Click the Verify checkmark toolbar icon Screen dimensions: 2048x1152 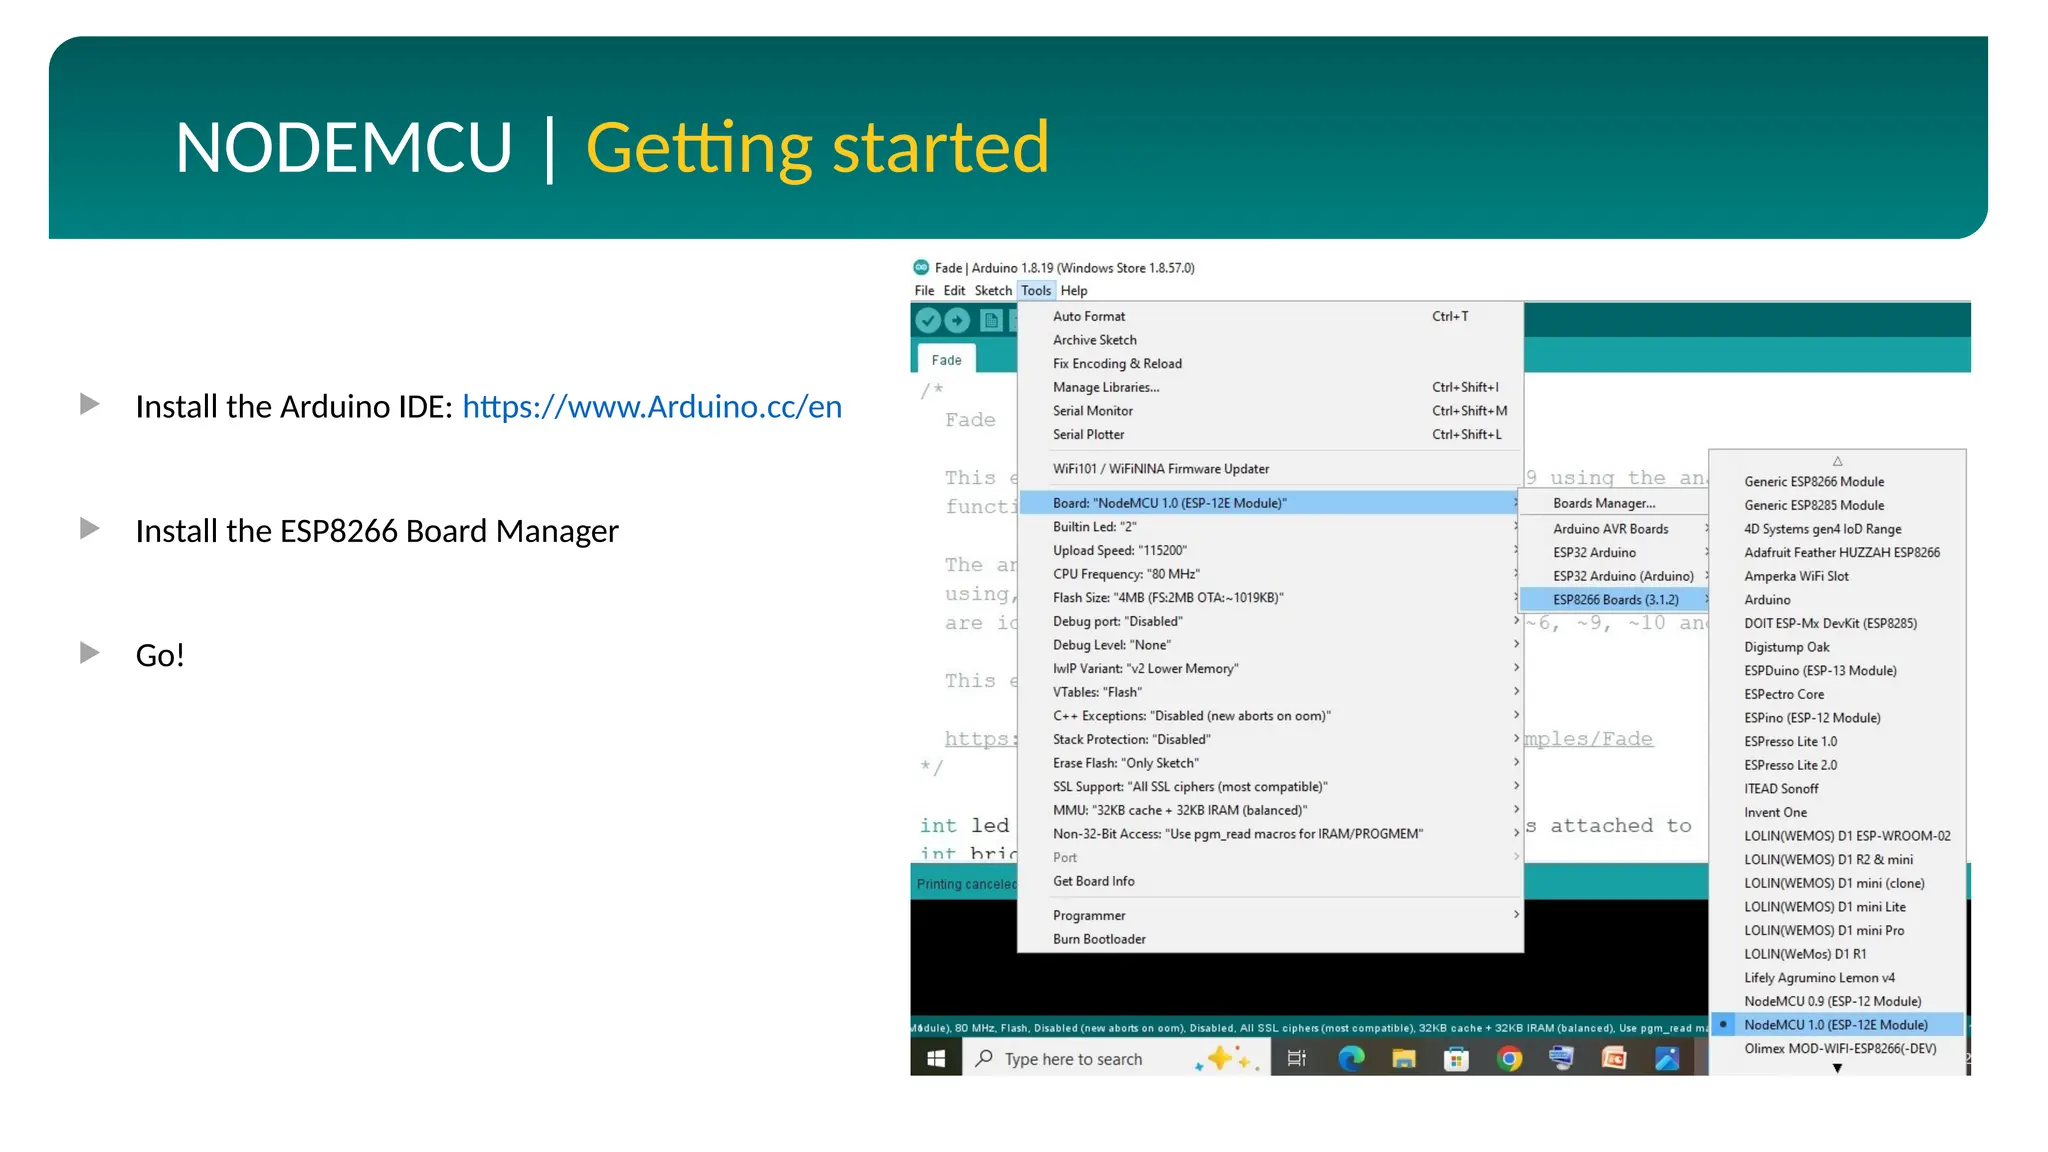tap(928, 320)
